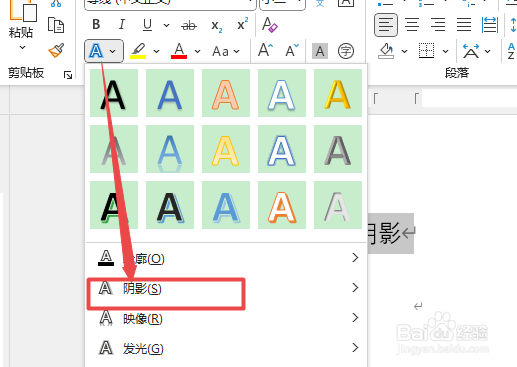Choose light gray text effect preset
The image size is (517, 367).
(x=338, y=205)
